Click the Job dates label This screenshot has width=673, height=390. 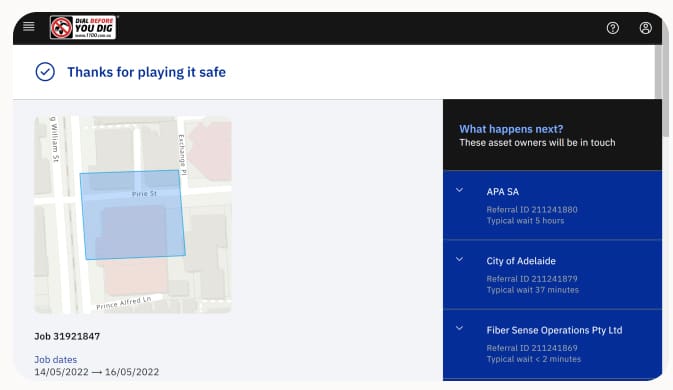pos(56,360)
